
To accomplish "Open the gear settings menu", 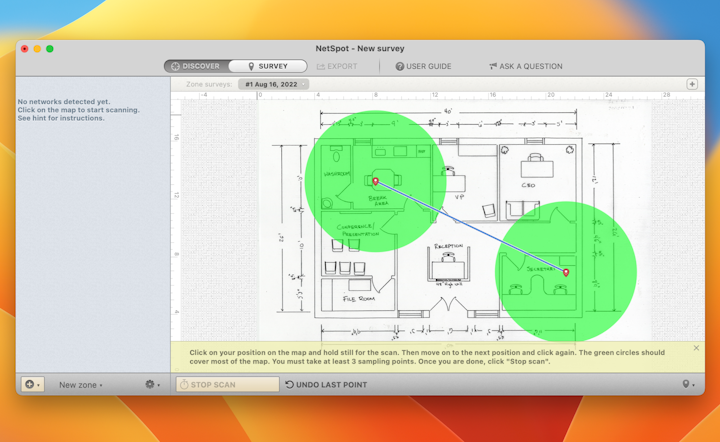I will click(152, 384).
